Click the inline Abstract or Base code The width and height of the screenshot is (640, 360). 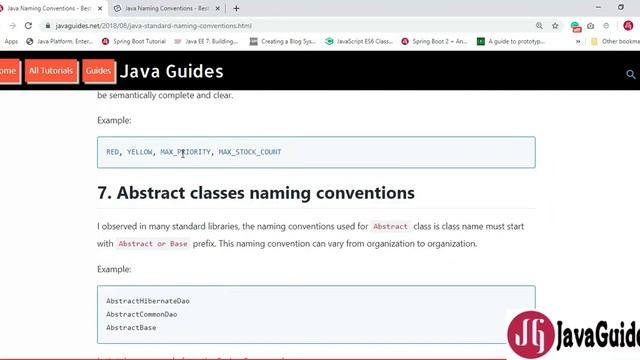coord(153,244)
